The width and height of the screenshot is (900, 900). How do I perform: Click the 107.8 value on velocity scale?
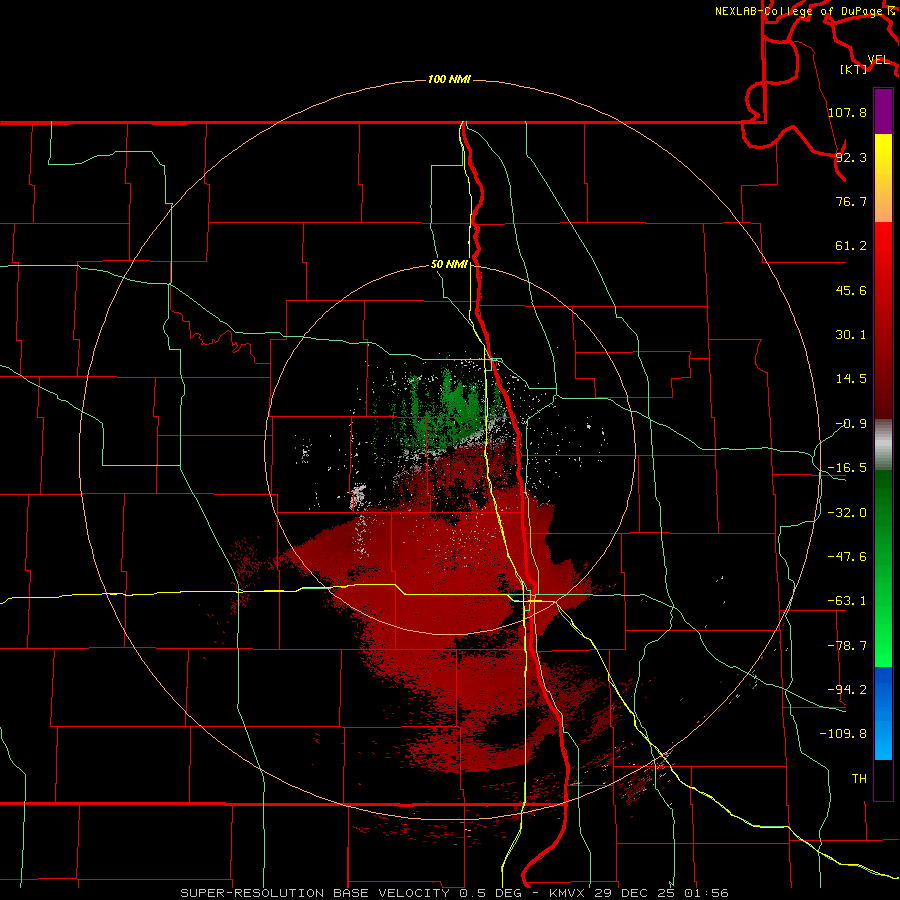click(847, 112)
